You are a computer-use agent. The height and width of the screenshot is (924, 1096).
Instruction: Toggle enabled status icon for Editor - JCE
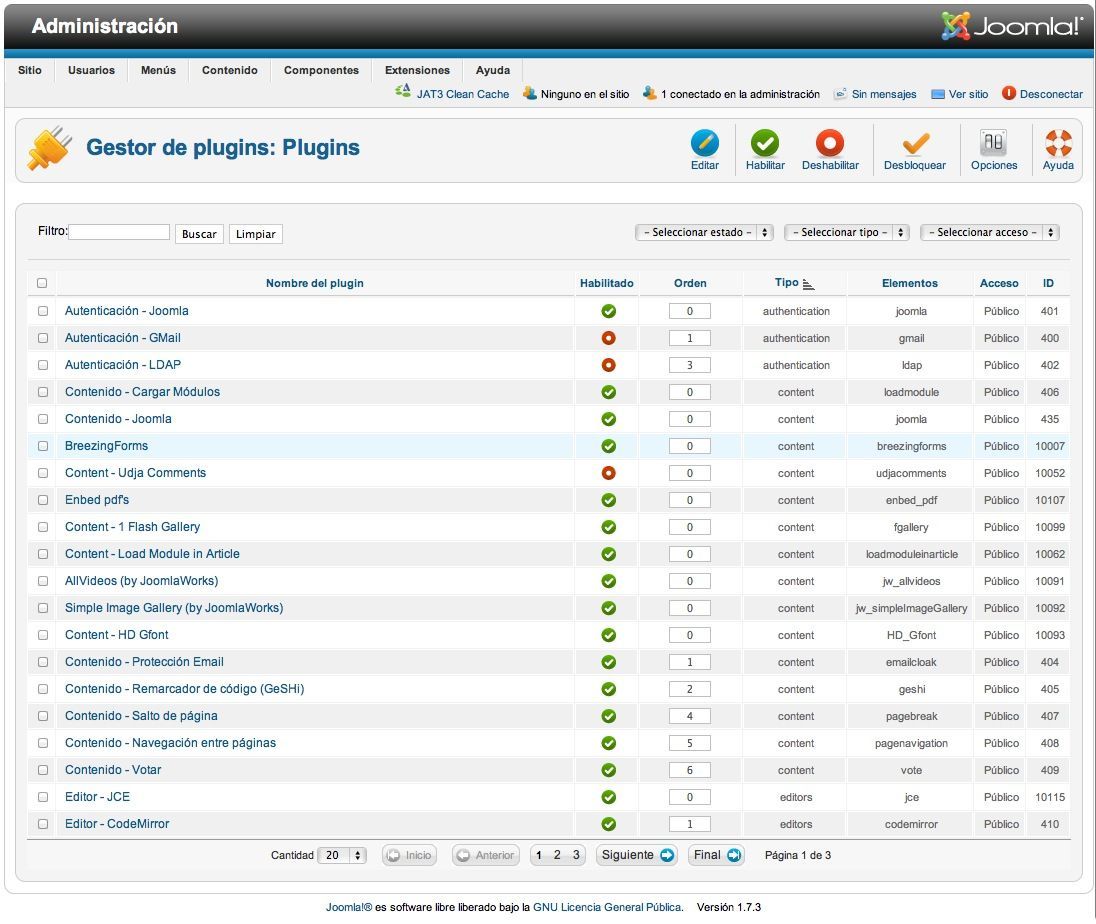point(608,797)
